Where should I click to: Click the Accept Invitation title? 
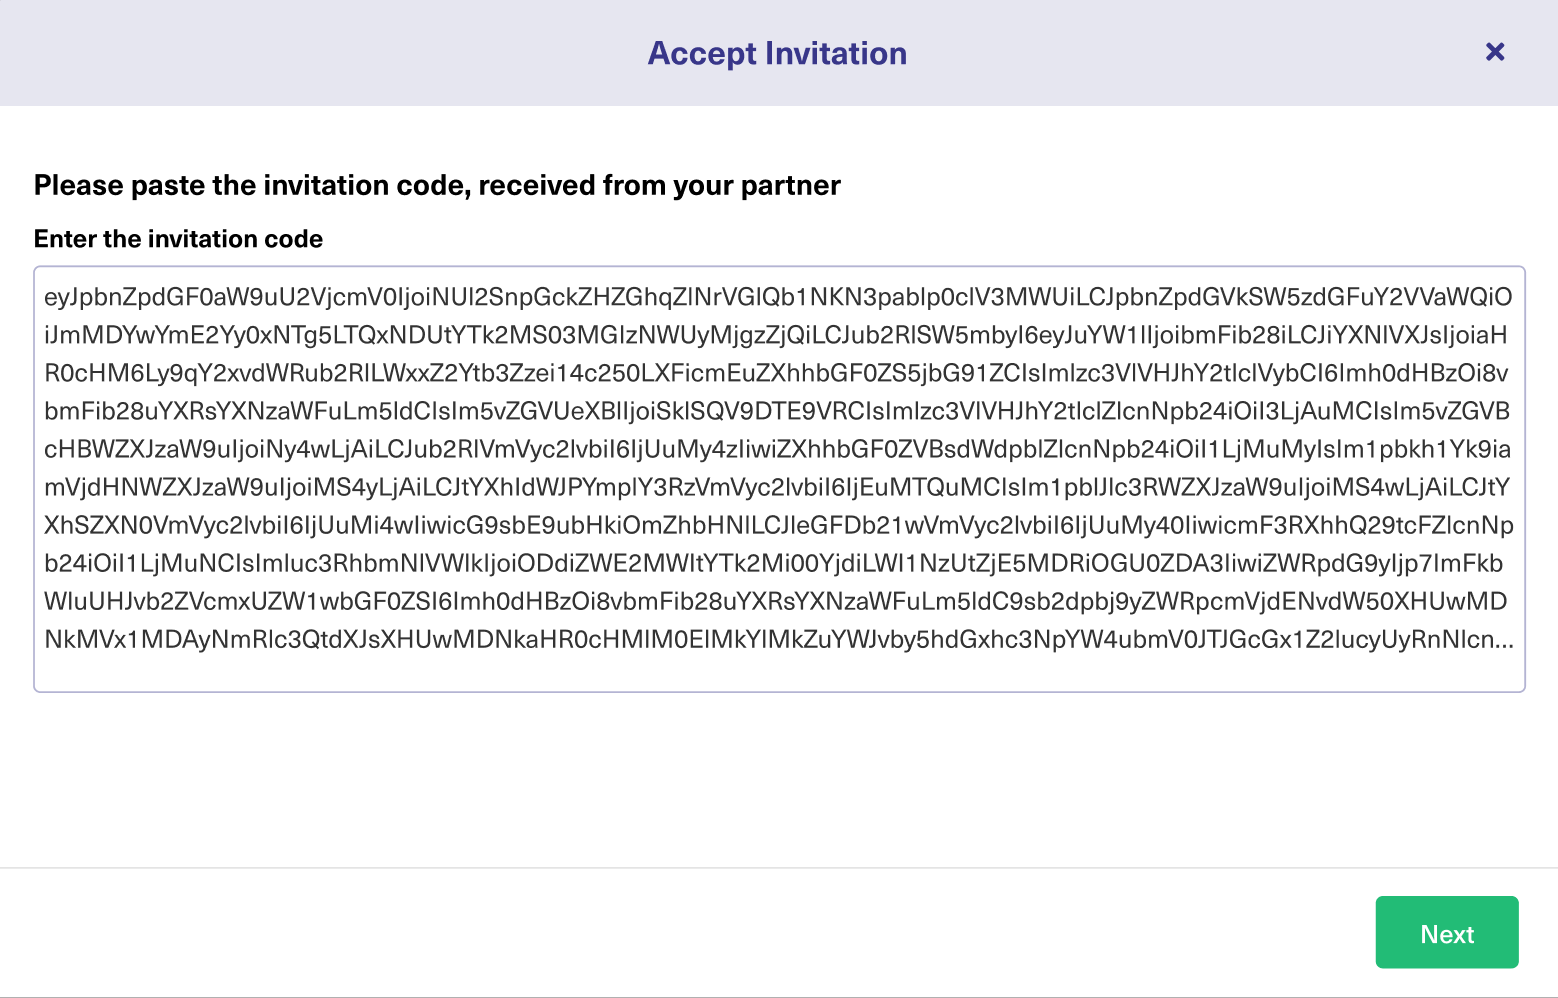tap(778, 52)
